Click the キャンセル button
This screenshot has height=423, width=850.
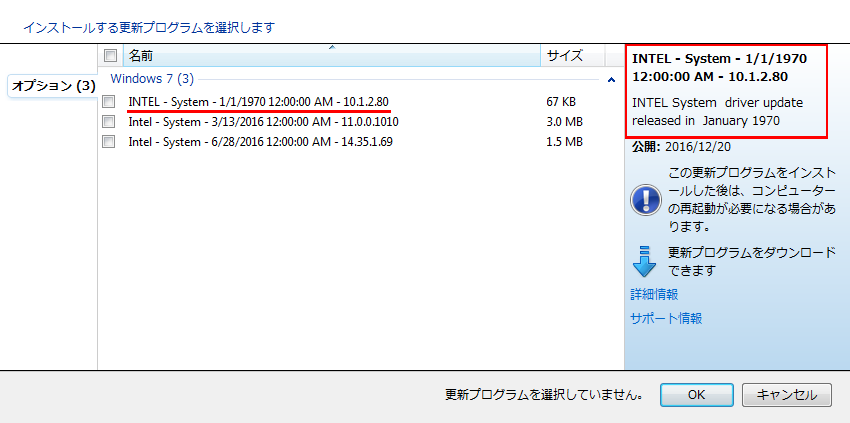click(787, 395)
